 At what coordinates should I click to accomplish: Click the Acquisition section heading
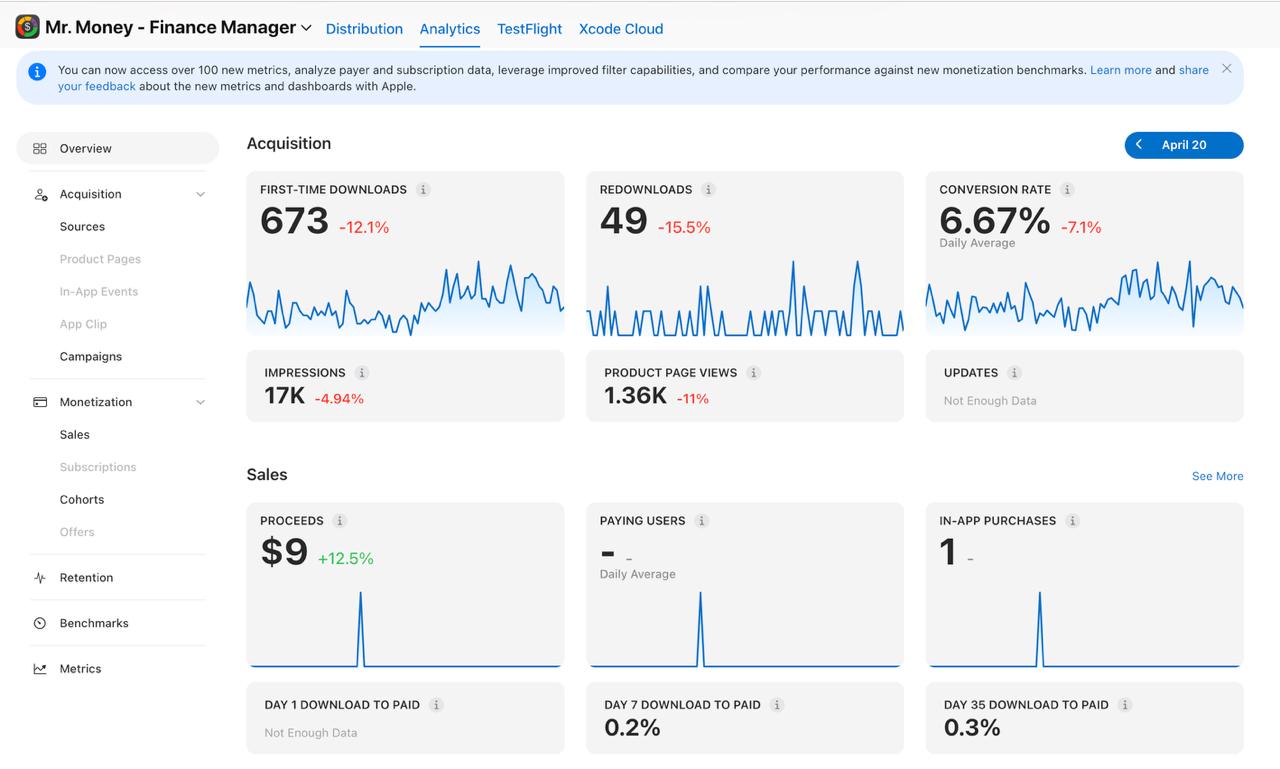pos(289,143)
